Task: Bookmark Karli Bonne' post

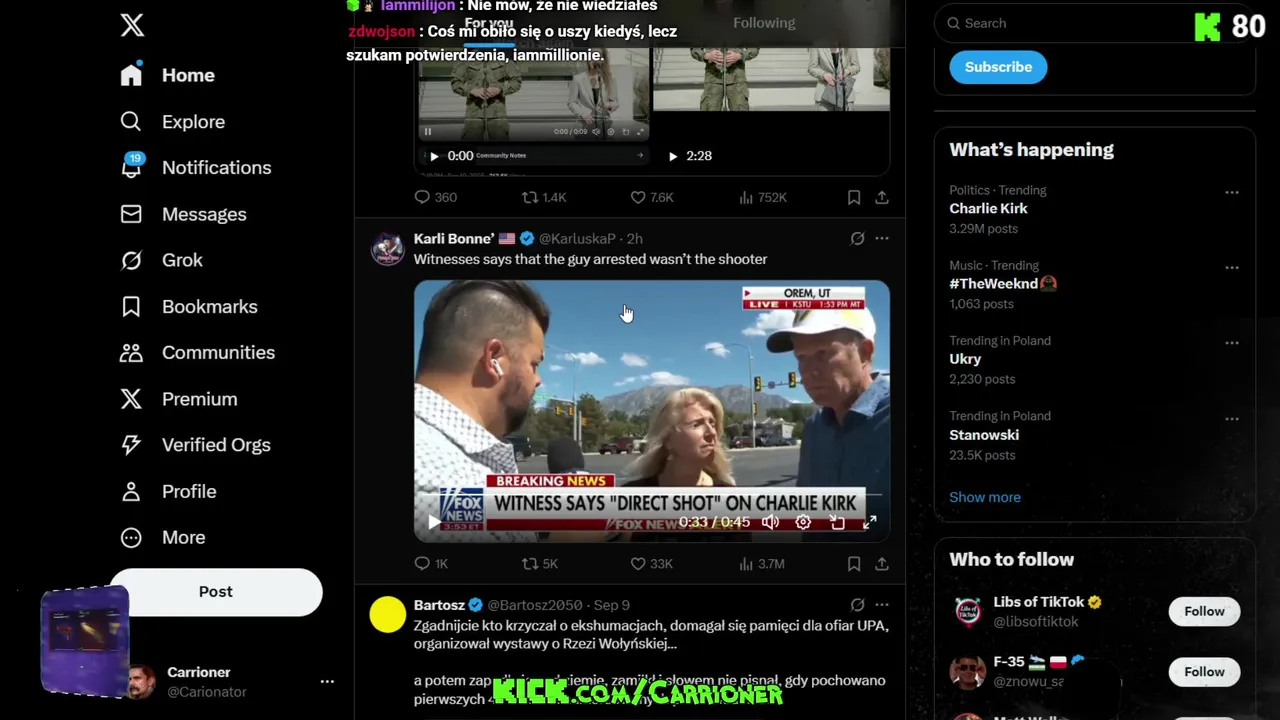Action: click(x=854, y=564)
